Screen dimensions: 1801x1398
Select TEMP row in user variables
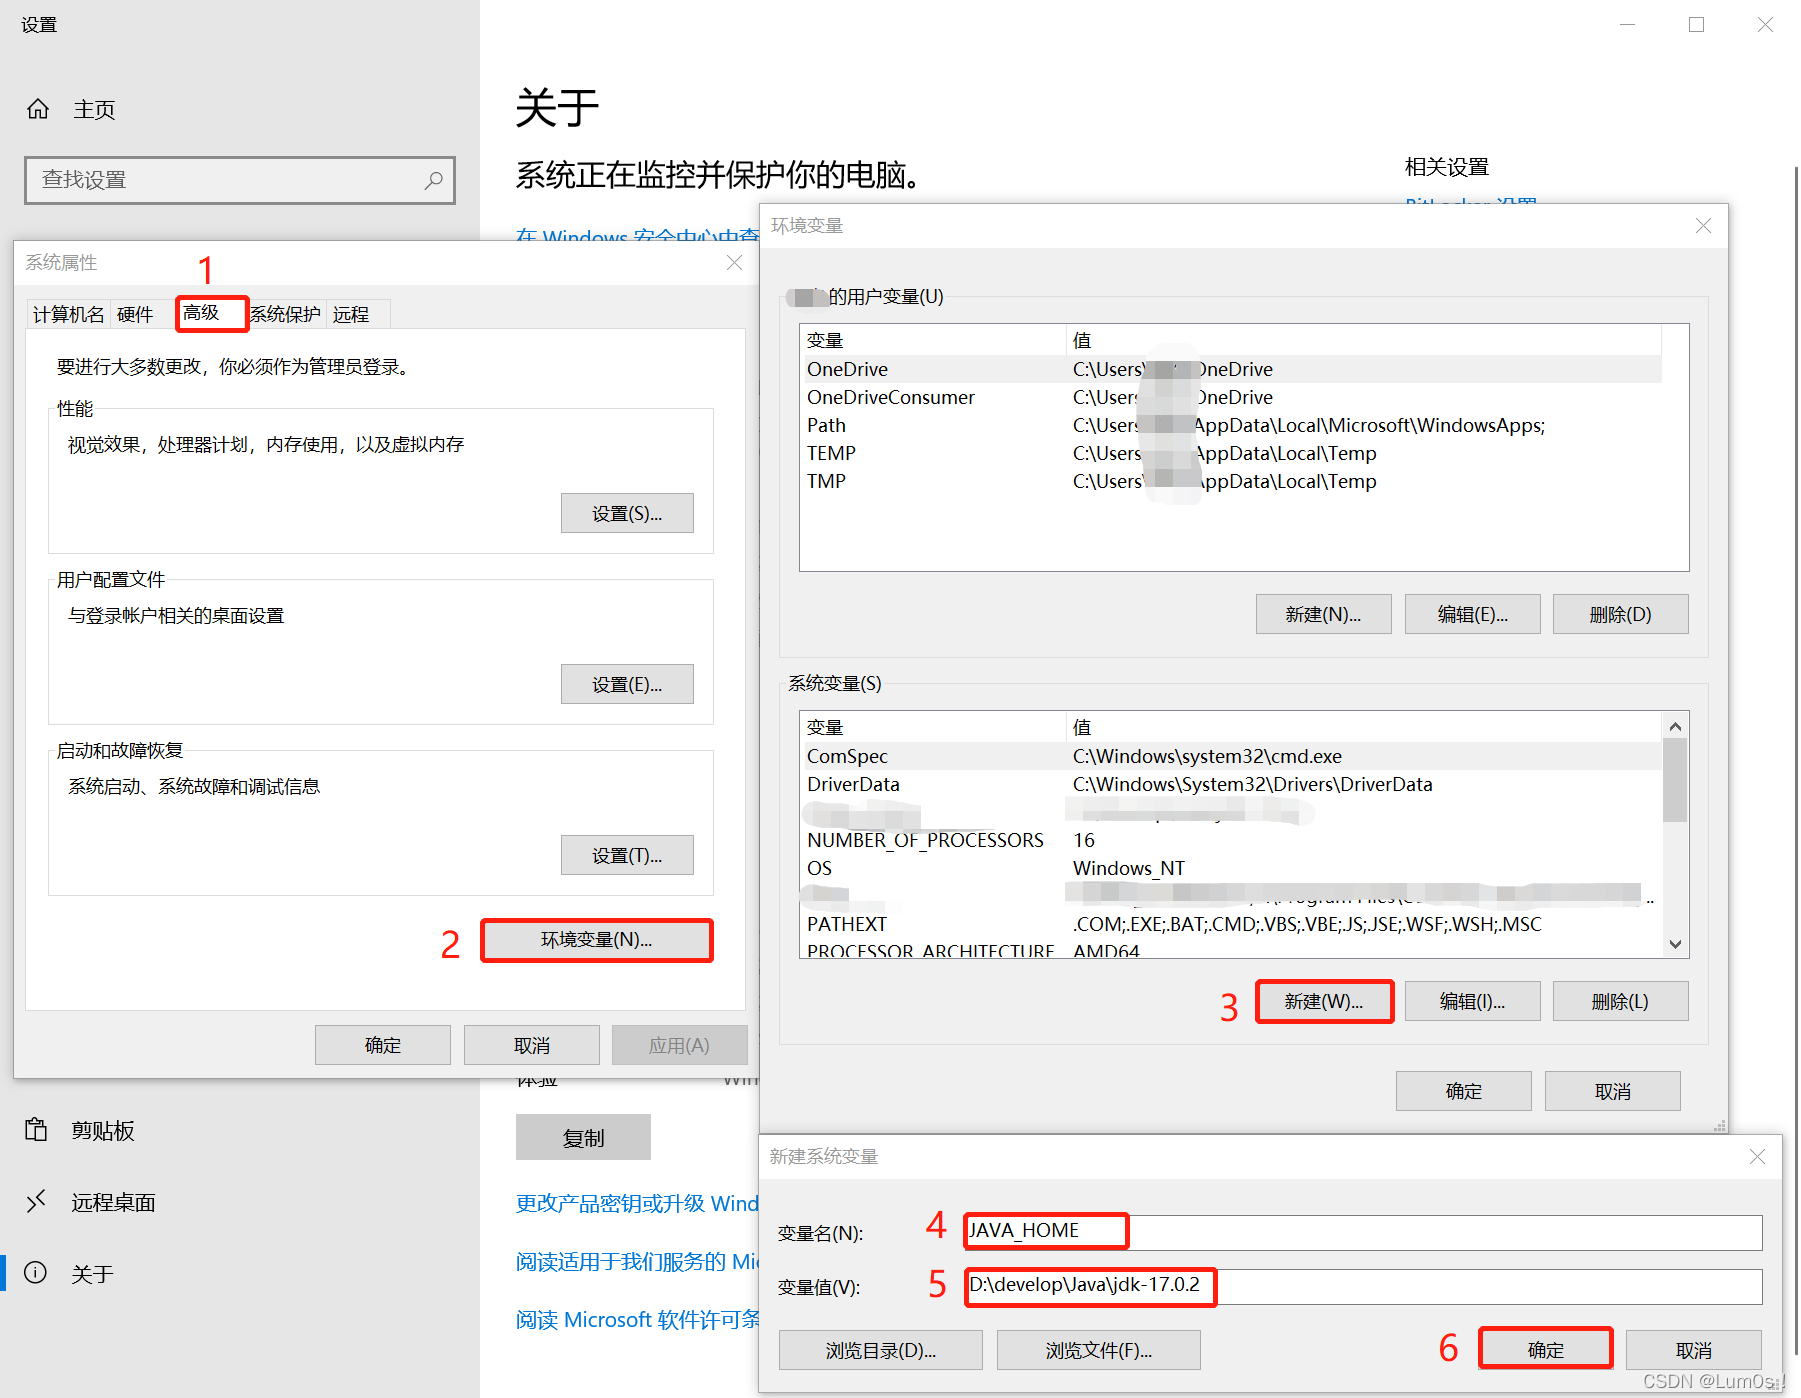pos(1231,453)
